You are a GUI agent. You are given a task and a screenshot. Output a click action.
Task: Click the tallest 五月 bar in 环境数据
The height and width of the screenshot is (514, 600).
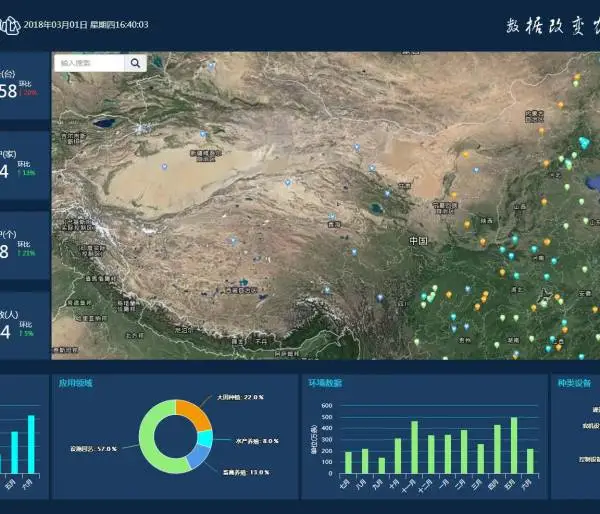pos(514,445)
